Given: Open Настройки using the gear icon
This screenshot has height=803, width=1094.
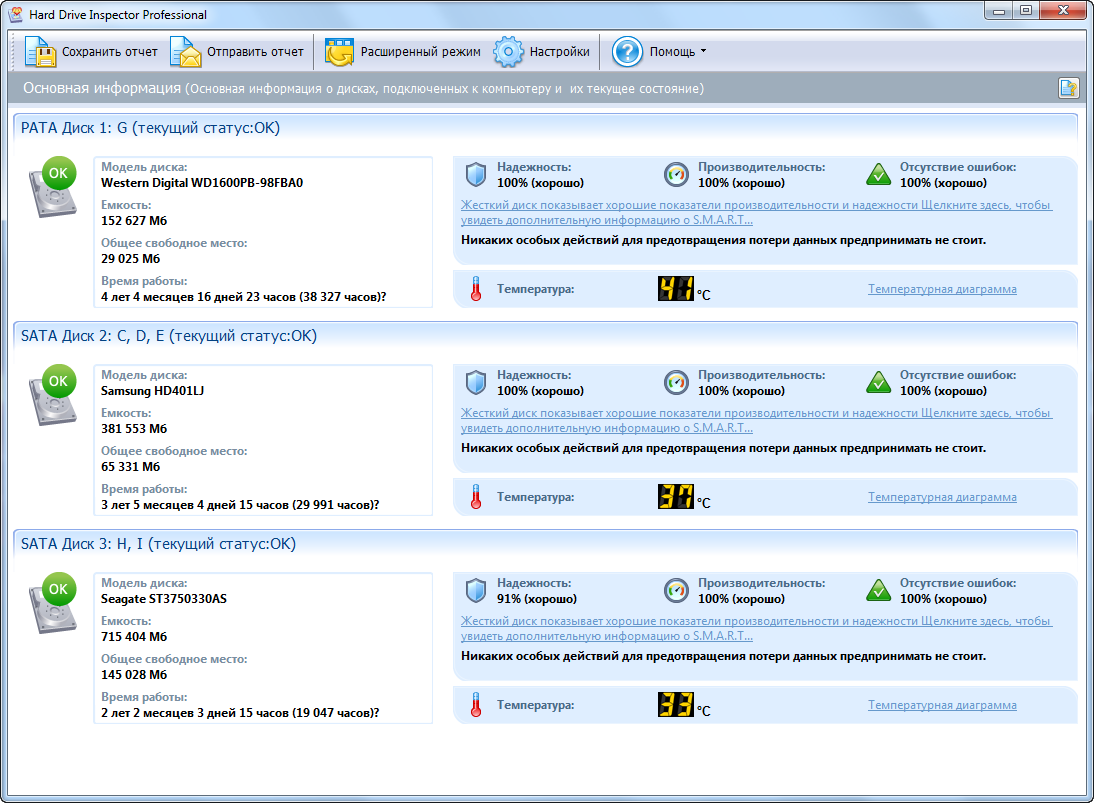Looking at the screenshot, I should click(x=508, y=51).
